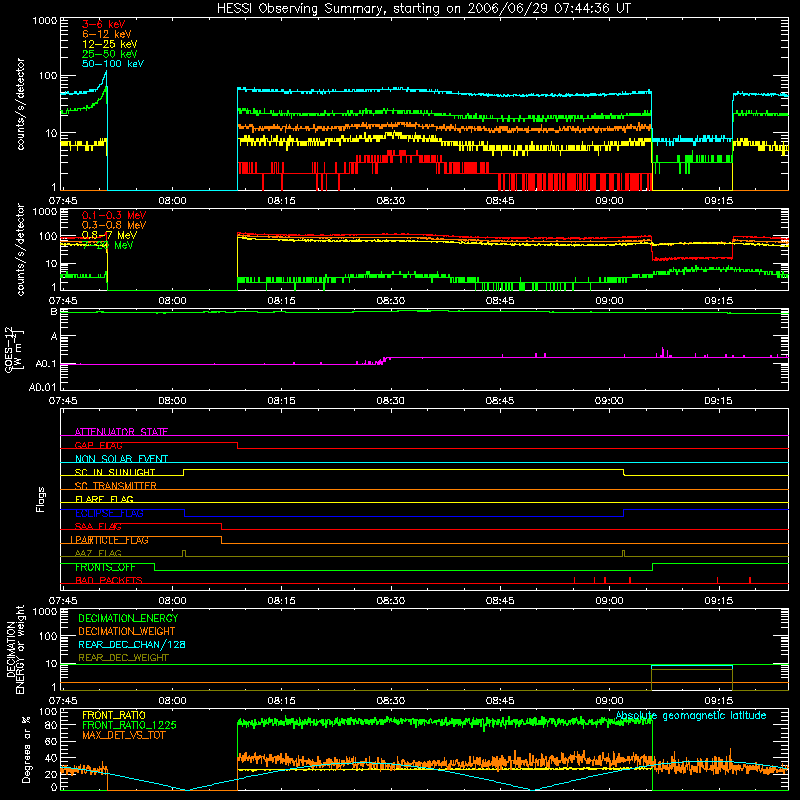Select the SC_IN_SUNLIGHT flag label

tap(115, 472)
